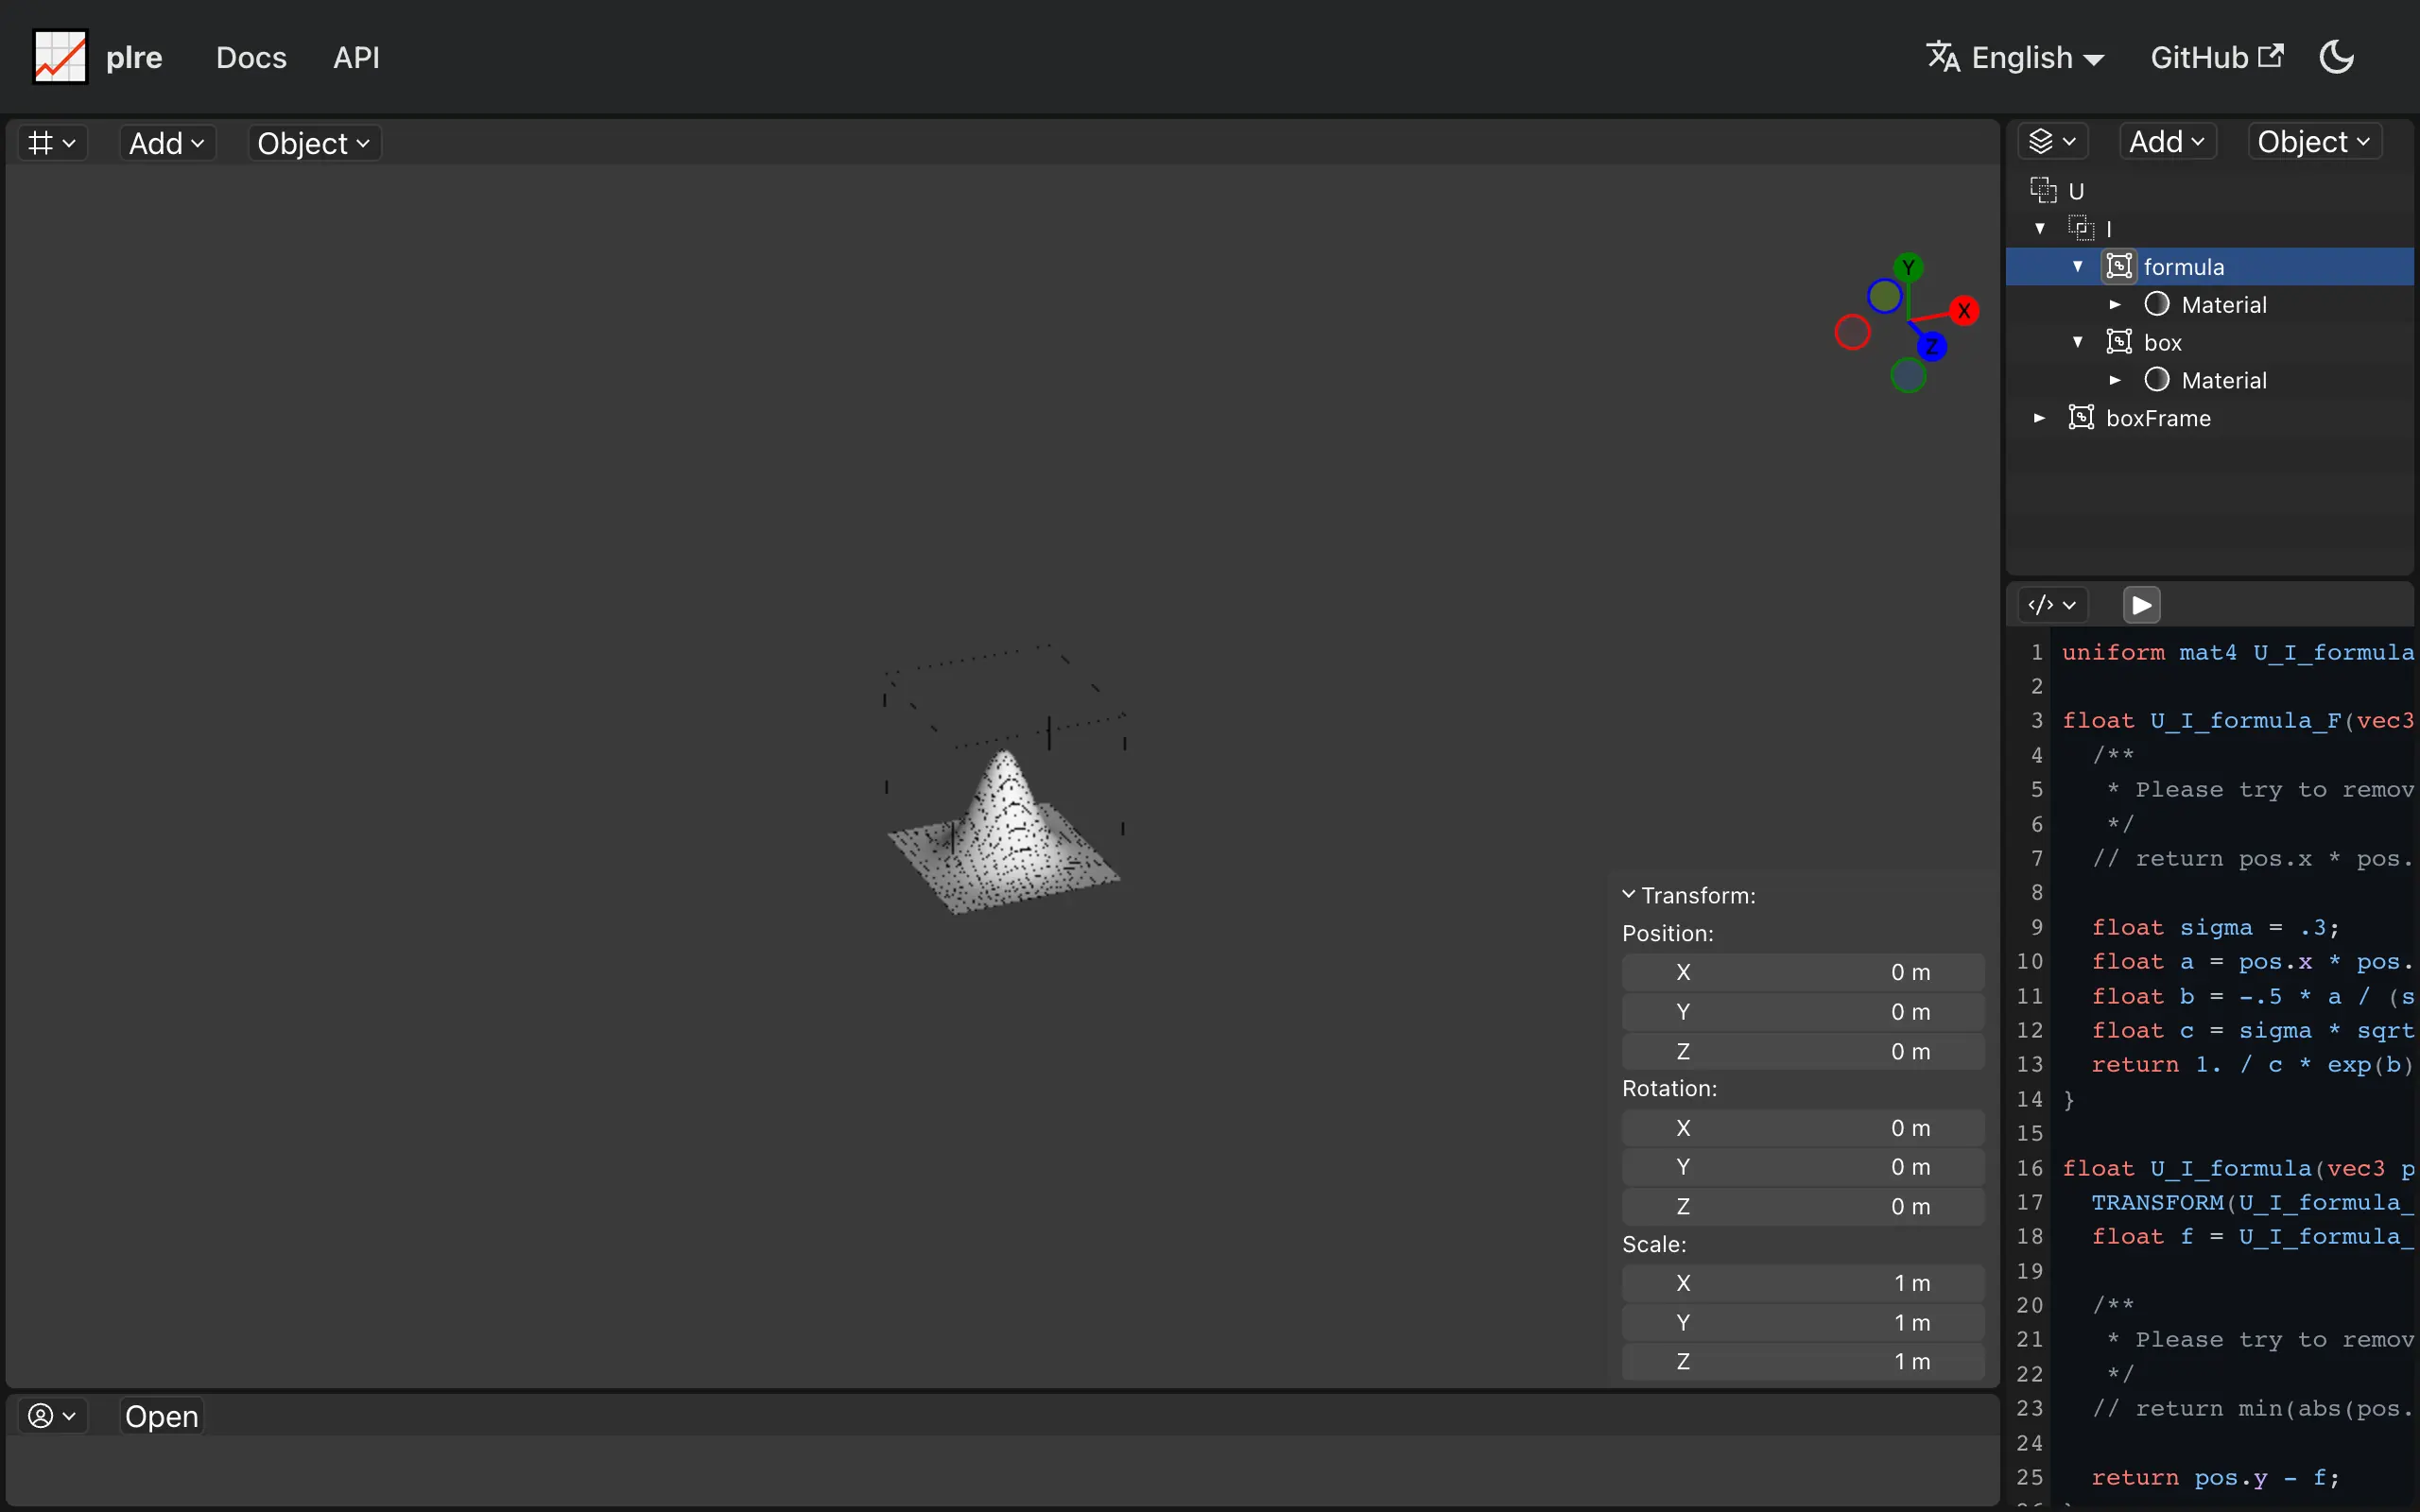Click red X axis gizmo handle
The width and height of the screenshot is (2420, 1512).
pos(1964,311)
